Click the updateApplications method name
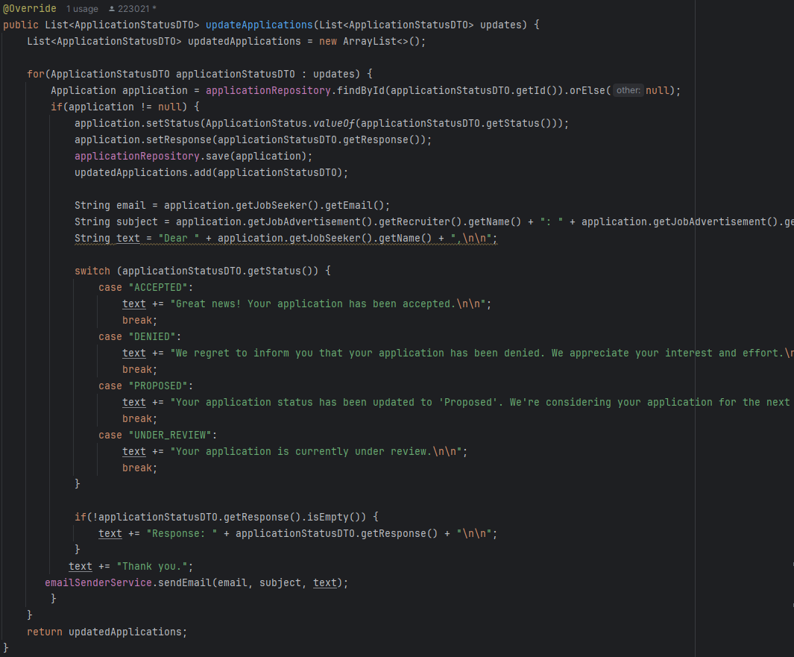This screenshot has width=794, height=657. (258, 25)
